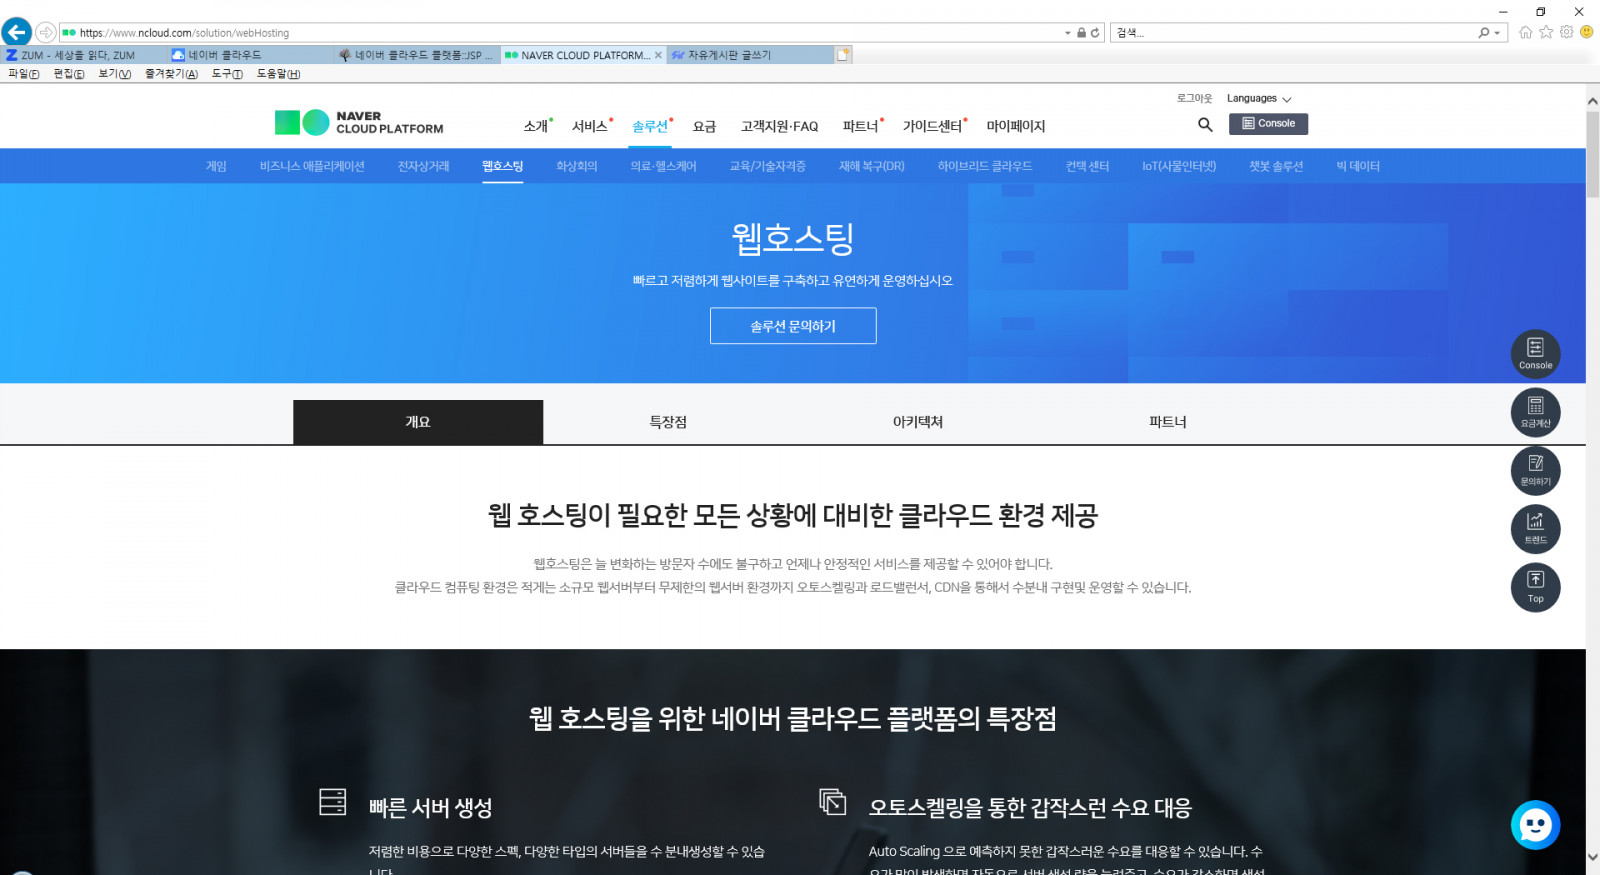Click the 솔루션 문의하기 button
This screenshot has width=1600, height=875.
pos(793,326)
